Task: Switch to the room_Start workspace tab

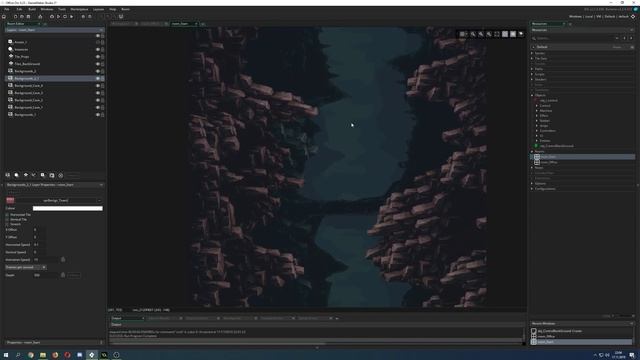Action: (x=180, y=24)
